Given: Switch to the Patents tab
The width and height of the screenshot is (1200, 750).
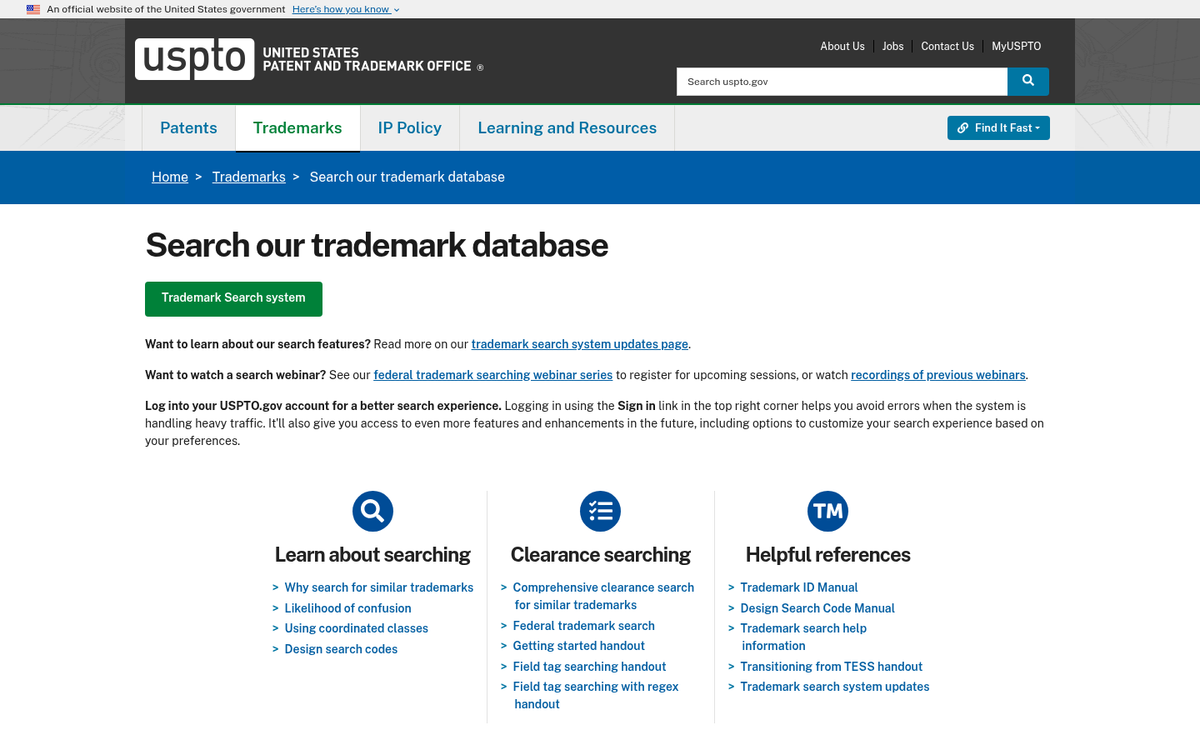Looking at the screenshot, I should pyautogui.click(x=188, y=128).
